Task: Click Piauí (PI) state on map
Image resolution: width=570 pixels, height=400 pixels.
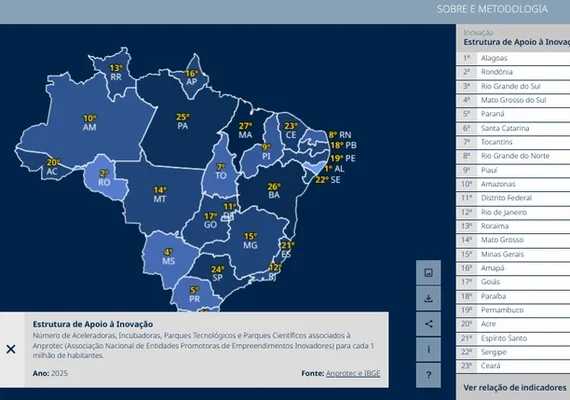Action: click(266, 152)
